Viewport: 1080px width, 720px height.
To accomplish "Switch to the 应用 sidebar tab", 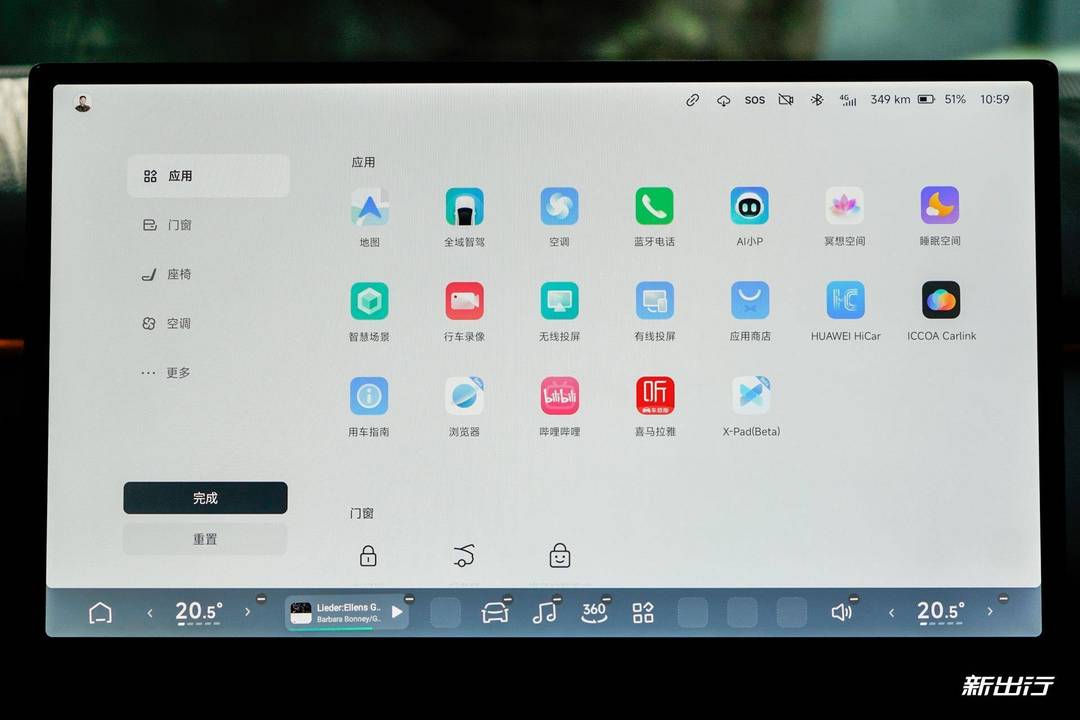I will (x=208, y=176).
